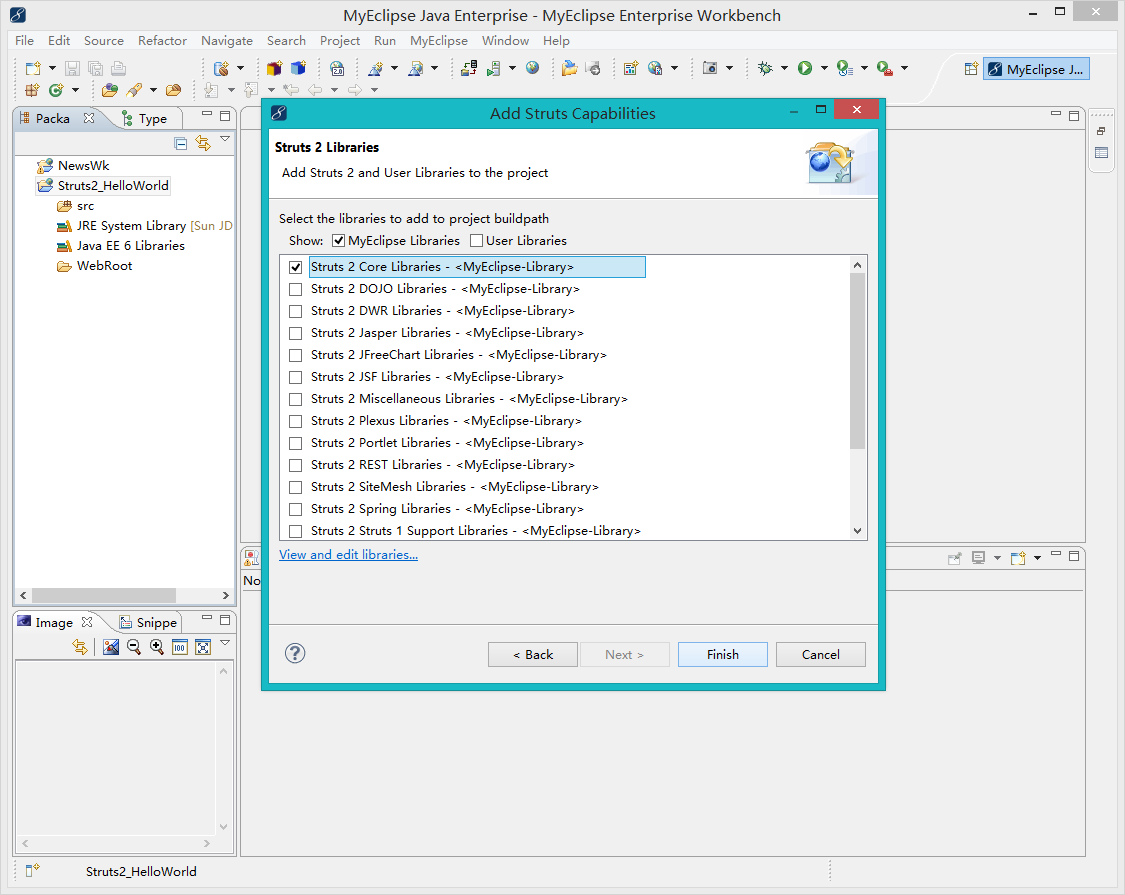Image resolution: width=1125 pixels, height=895 pixels.
Task: Check Struts 2 REST Libraries checkbox
Action: 296,465
